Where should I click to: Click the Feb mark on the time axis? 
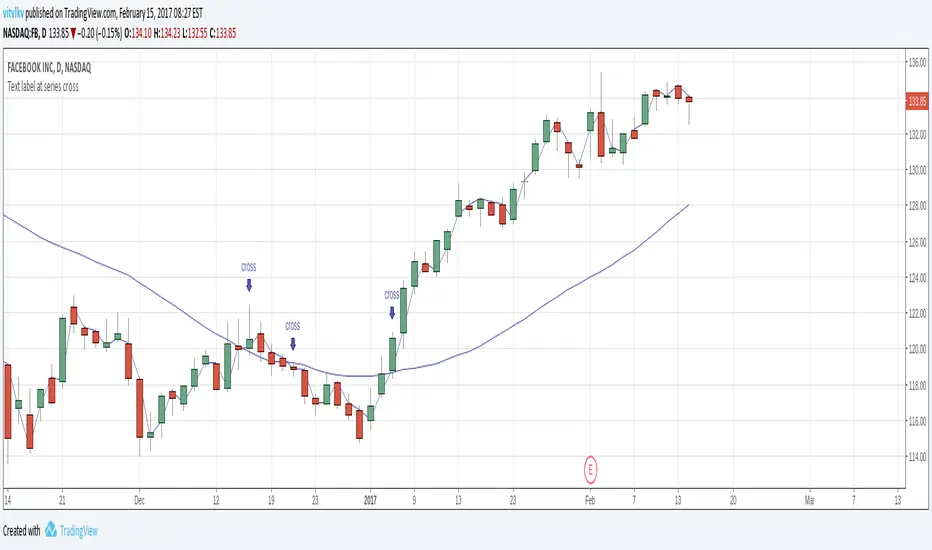[x=590, y=499]
